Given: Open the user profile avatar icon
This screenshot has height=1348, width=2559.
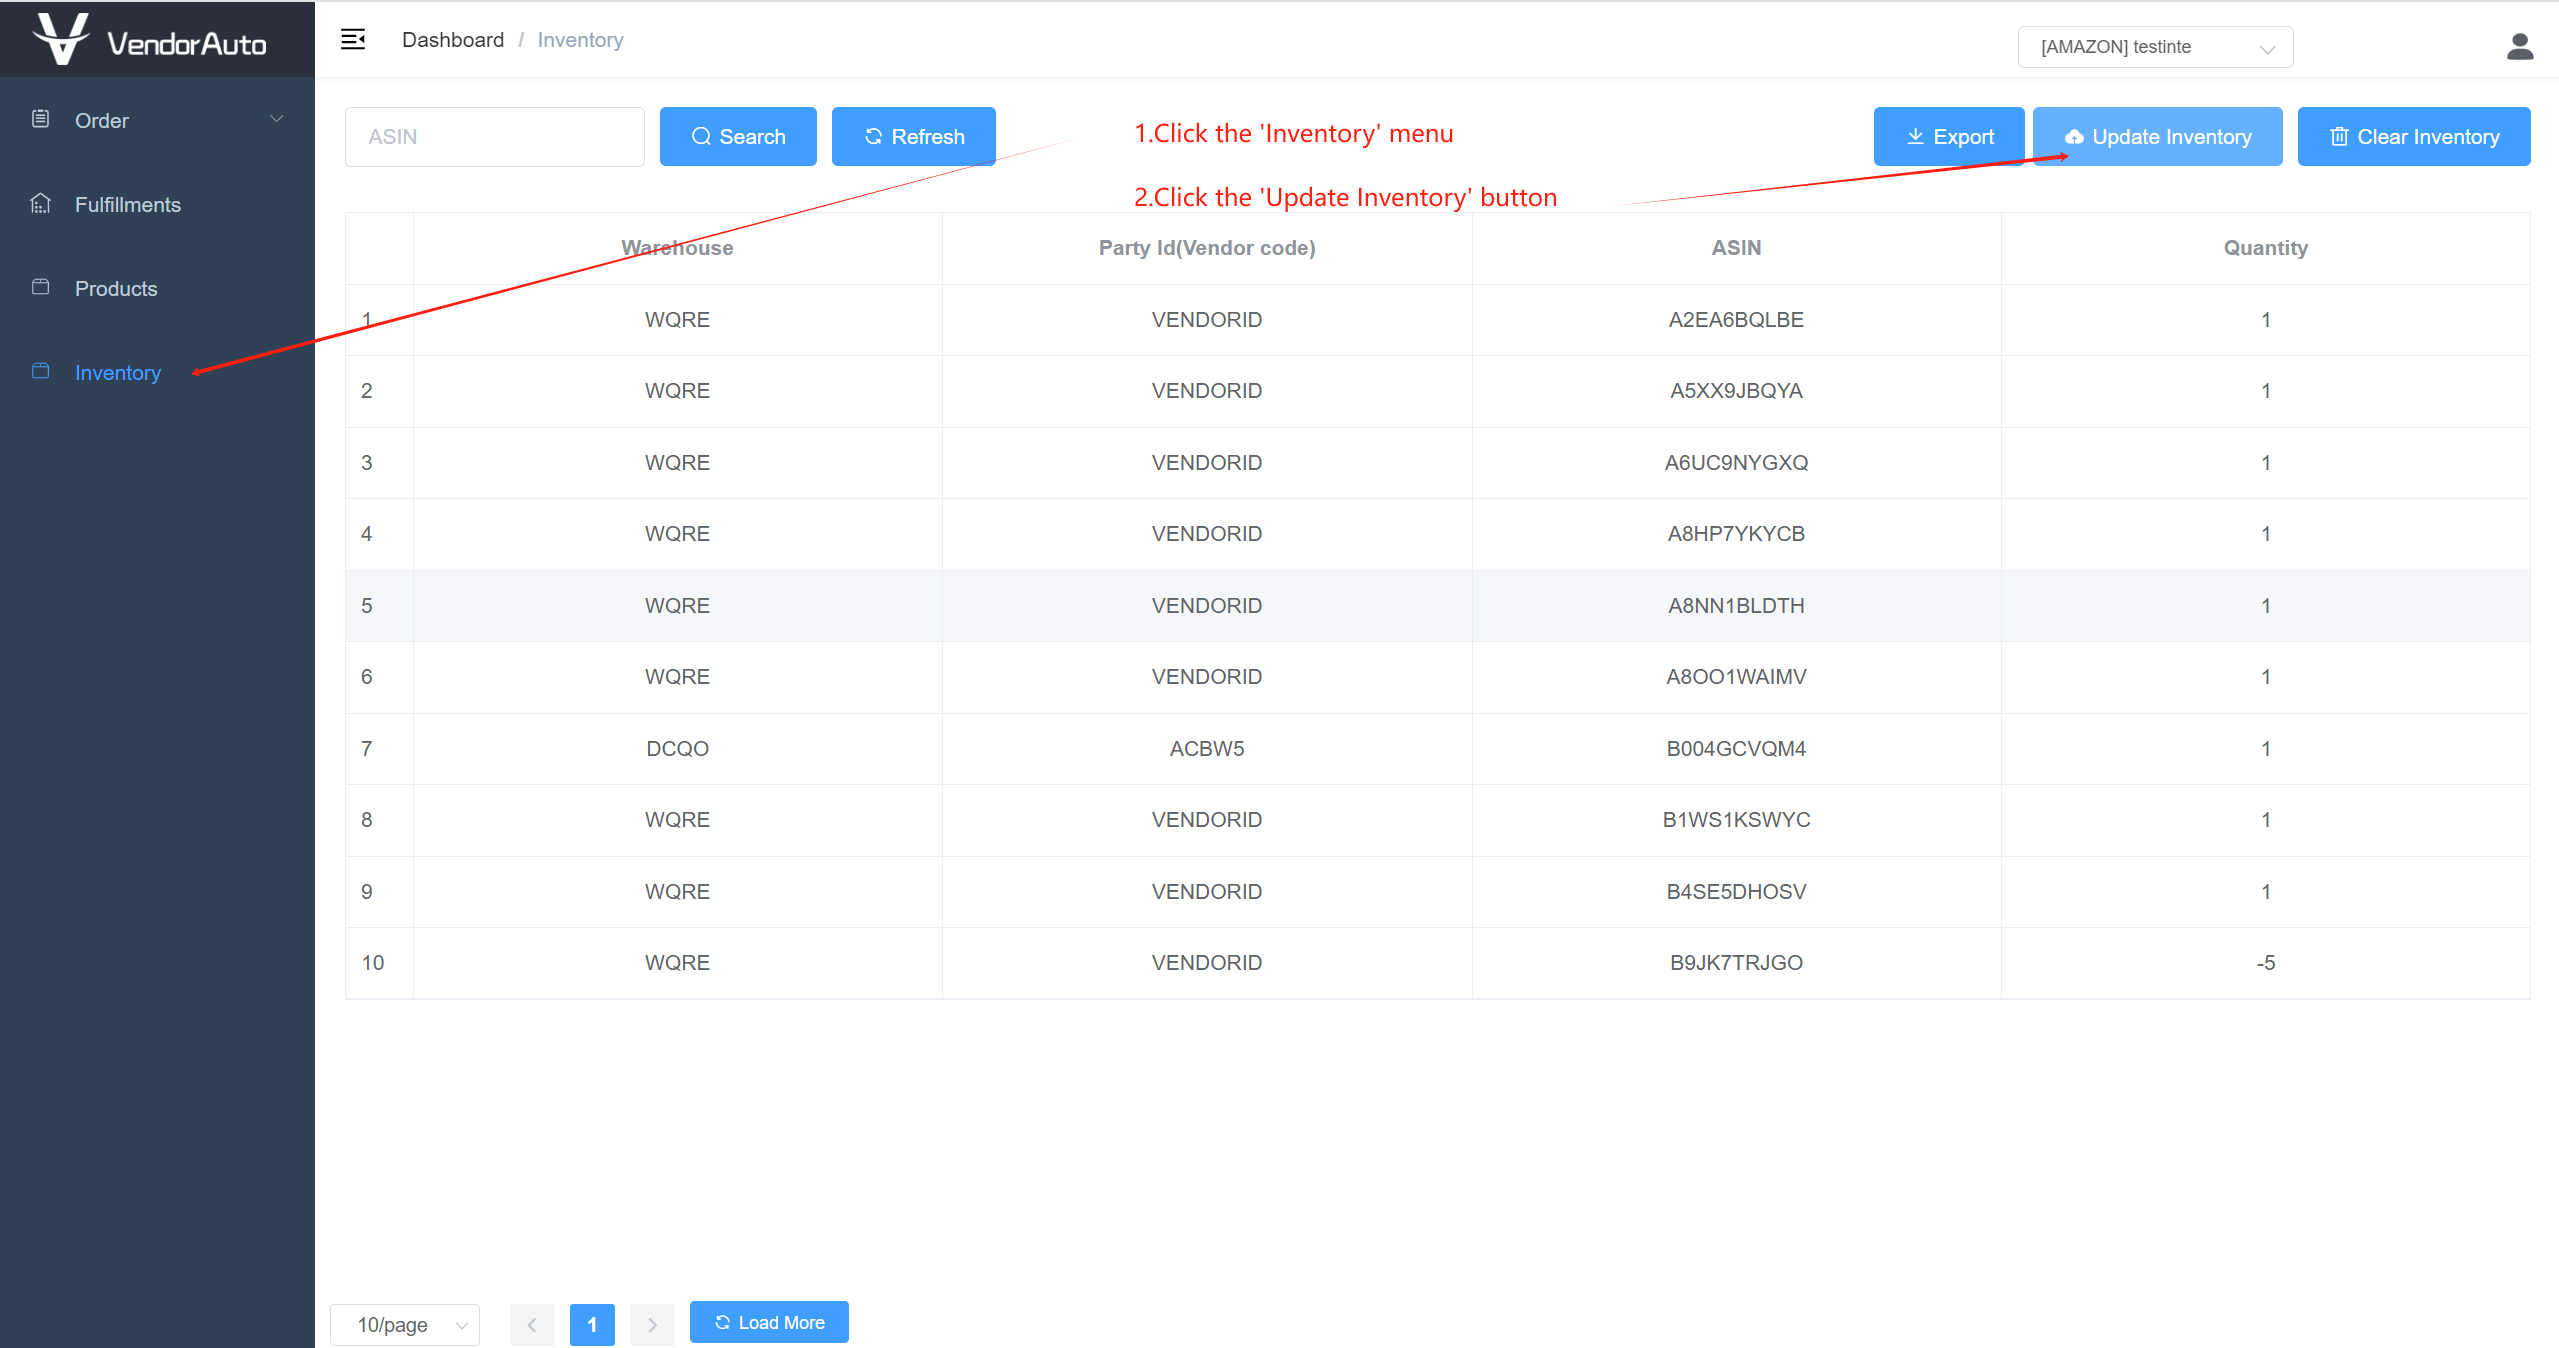Looking at the screenshot, I should click(x=2519, y=46).
